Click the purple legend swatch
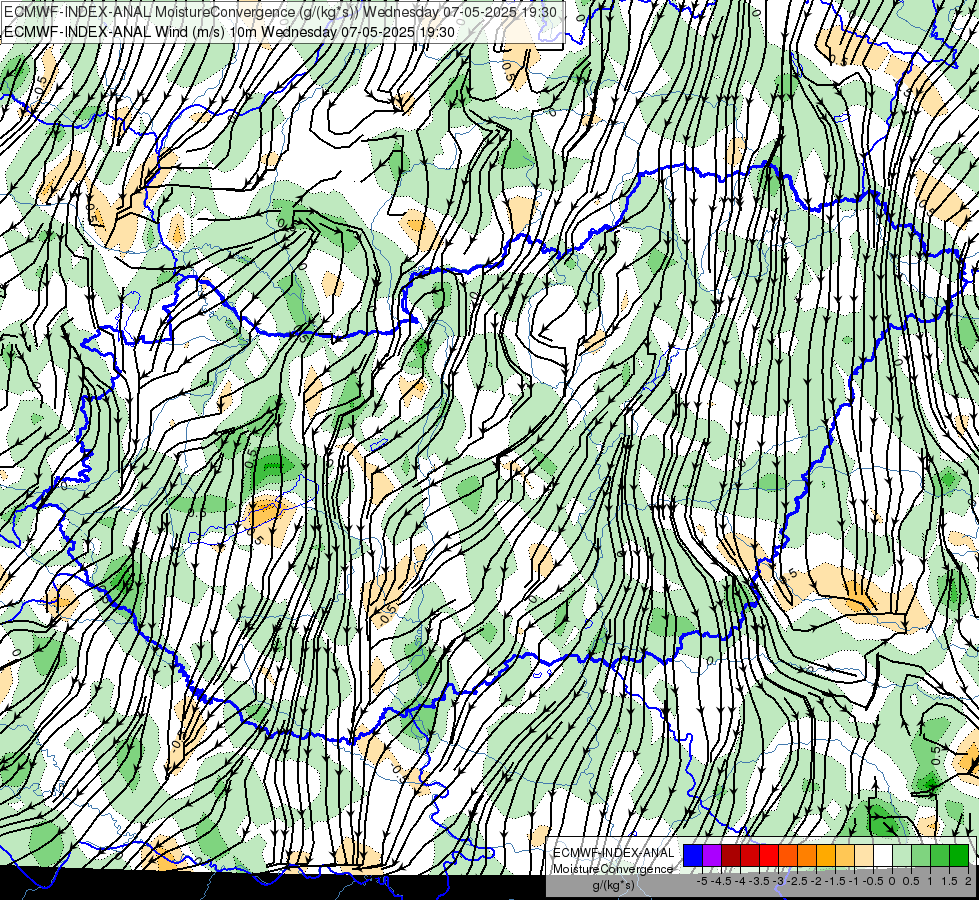The image size is (979, 900). [x=712, y=856]
